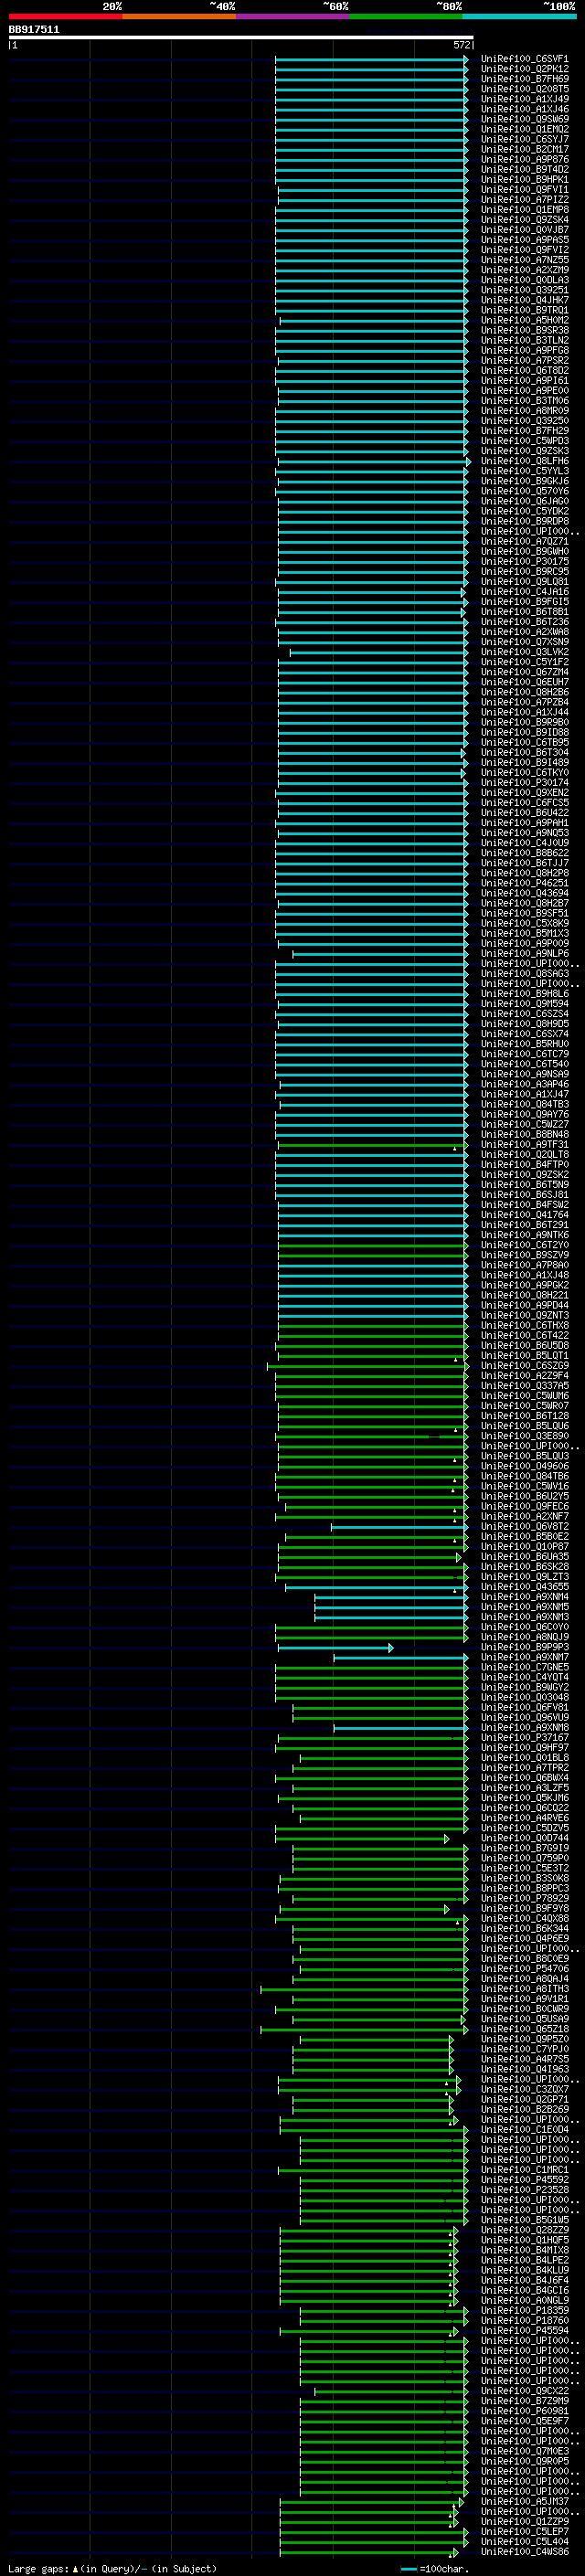The image size is (585, 2576).
Task: Click the query end position 572
Action: [462, 45]
